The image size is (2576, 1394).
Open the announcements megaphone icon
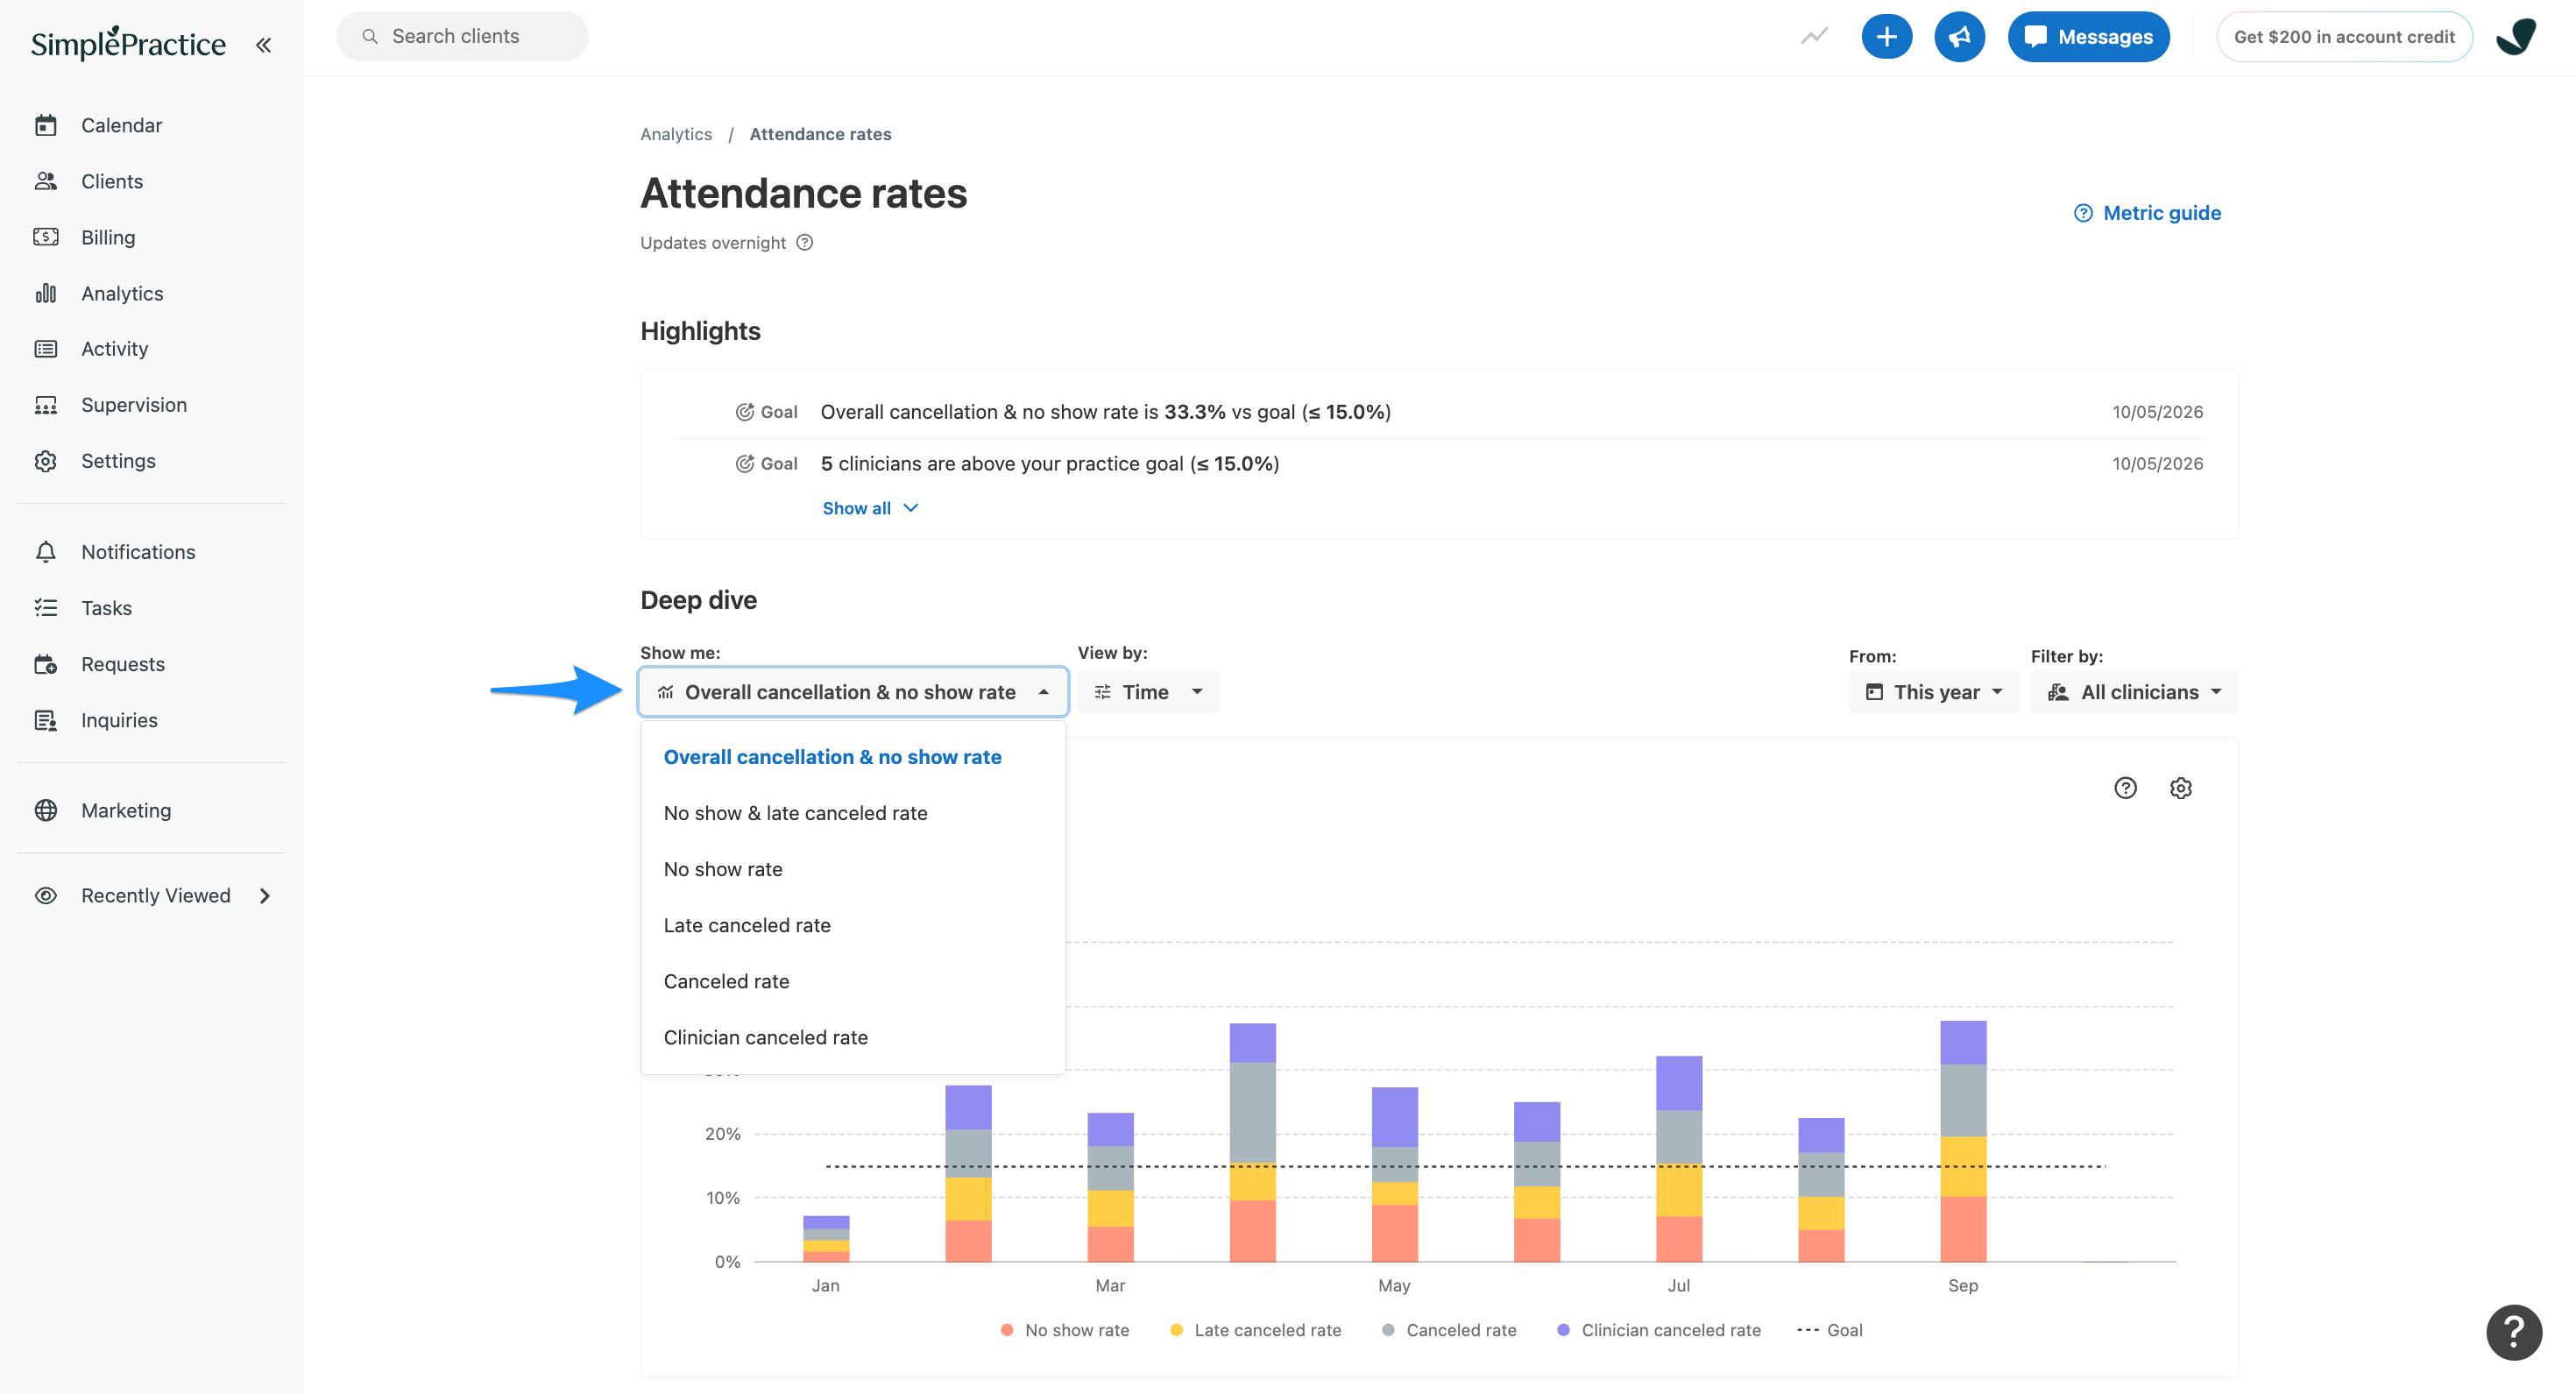[x=1959, y=37]
